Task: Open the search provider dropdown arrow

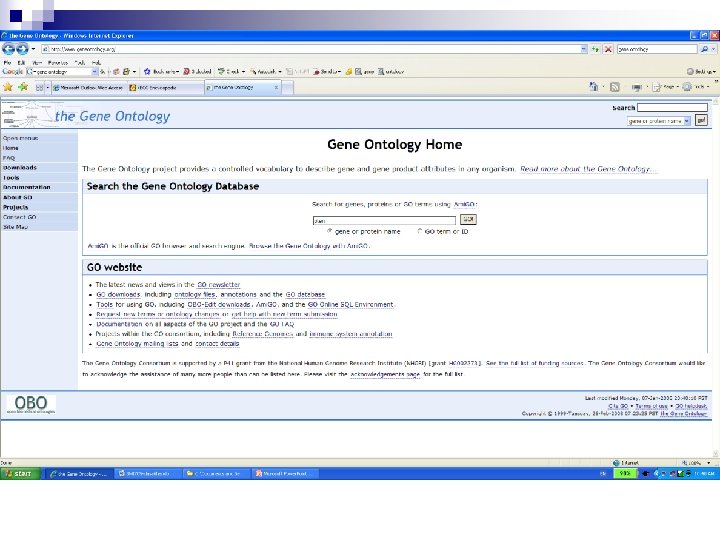Action: pos(713,49)
